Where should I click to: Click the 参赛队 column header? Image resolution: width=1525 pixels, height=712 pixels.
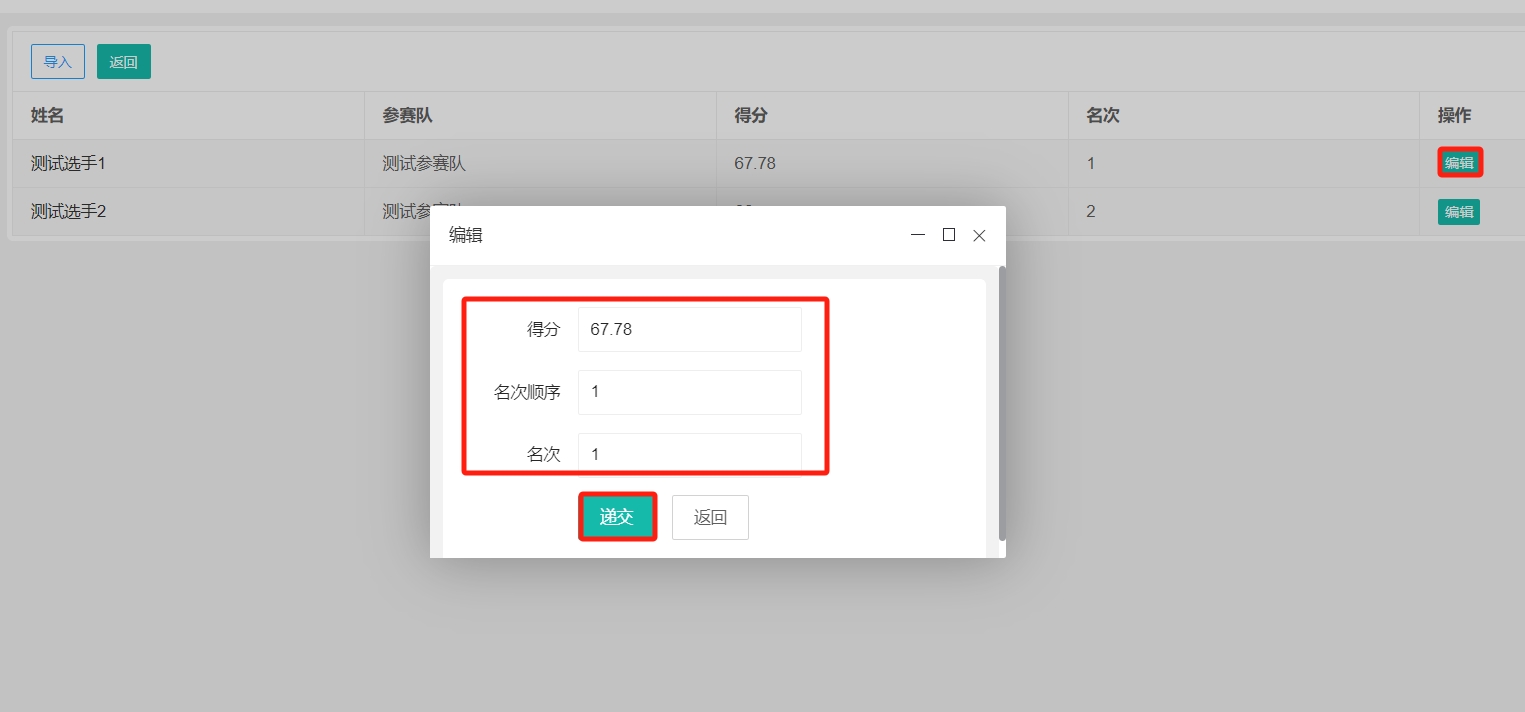(x=407, y=116)
